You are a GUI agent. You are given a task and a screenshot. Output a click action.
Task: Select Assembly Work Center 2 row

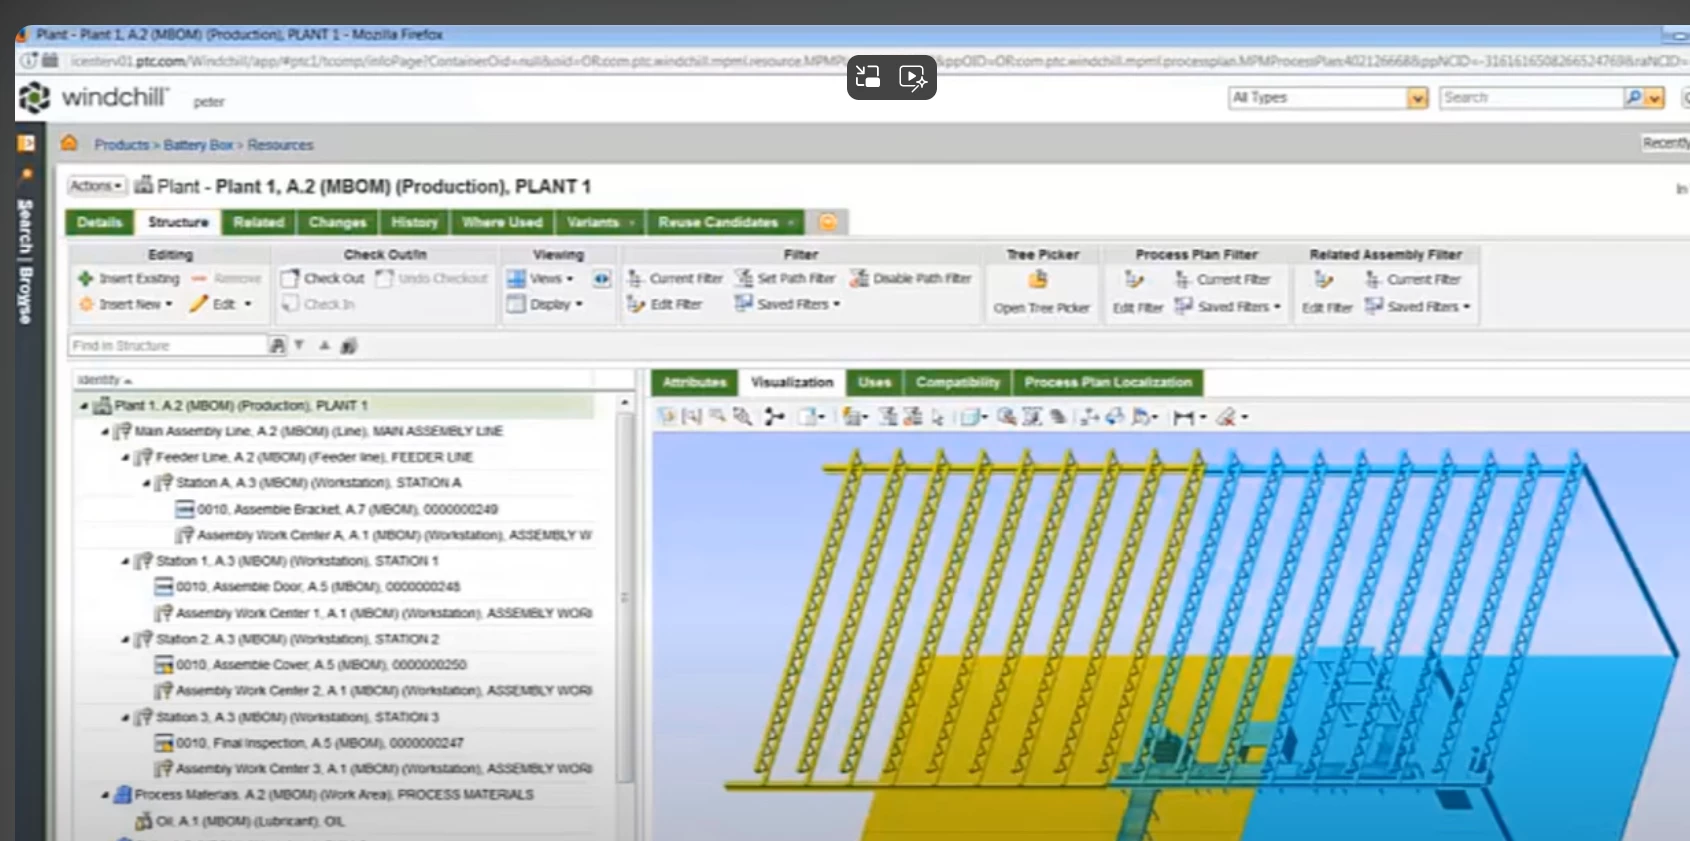(374, 691)
